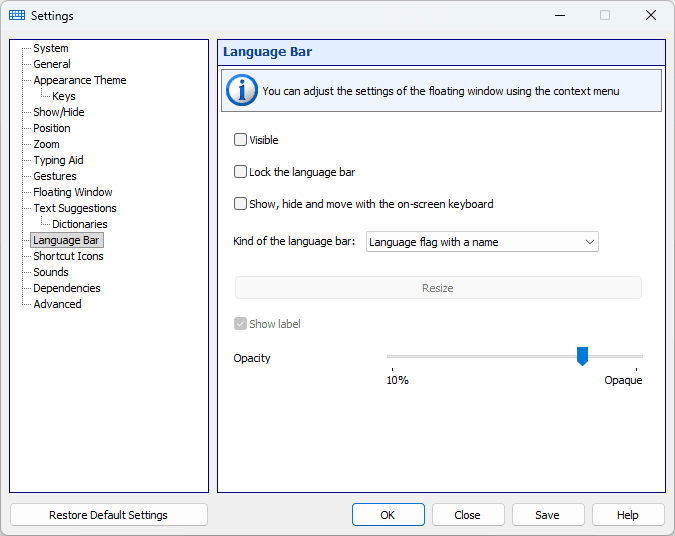Open the Show/Hide settings
The width and height of the screenshot is (675, 536).
pos(59,112)
